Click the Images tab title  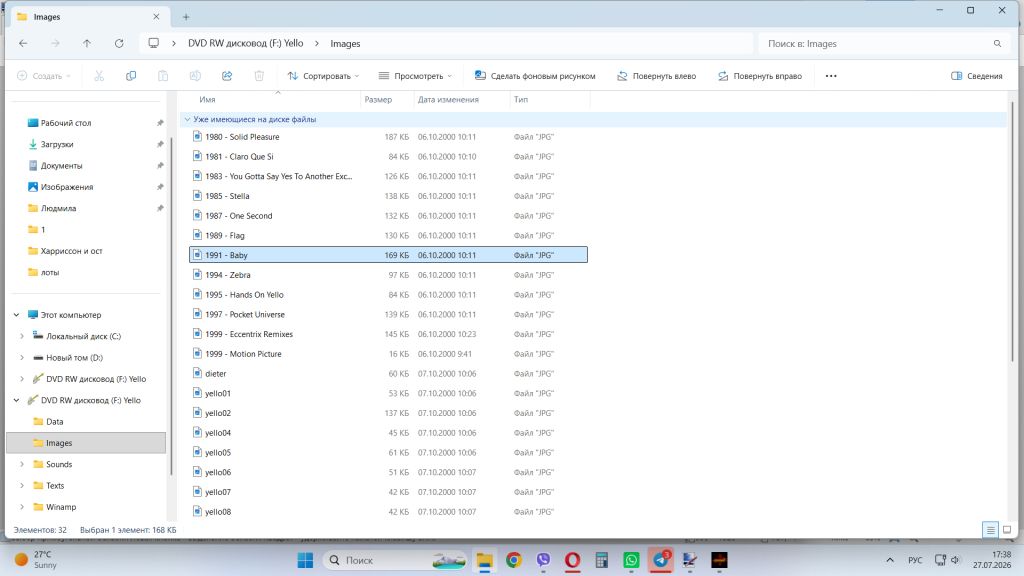pyautogui.click(x=46, y=17)
